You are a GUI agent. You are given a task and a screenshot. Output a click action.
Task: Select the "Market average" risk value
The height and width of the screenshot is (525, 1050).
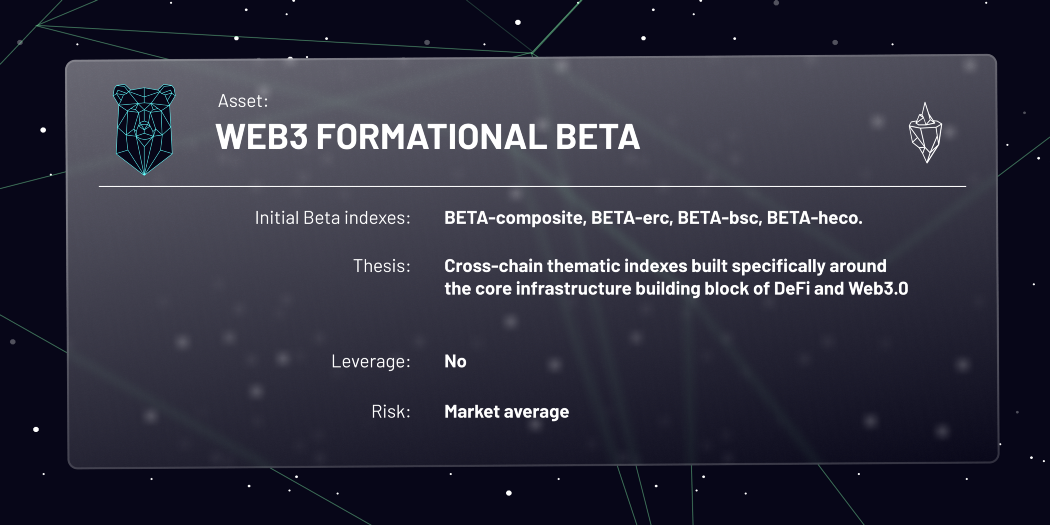pos(506,411)
